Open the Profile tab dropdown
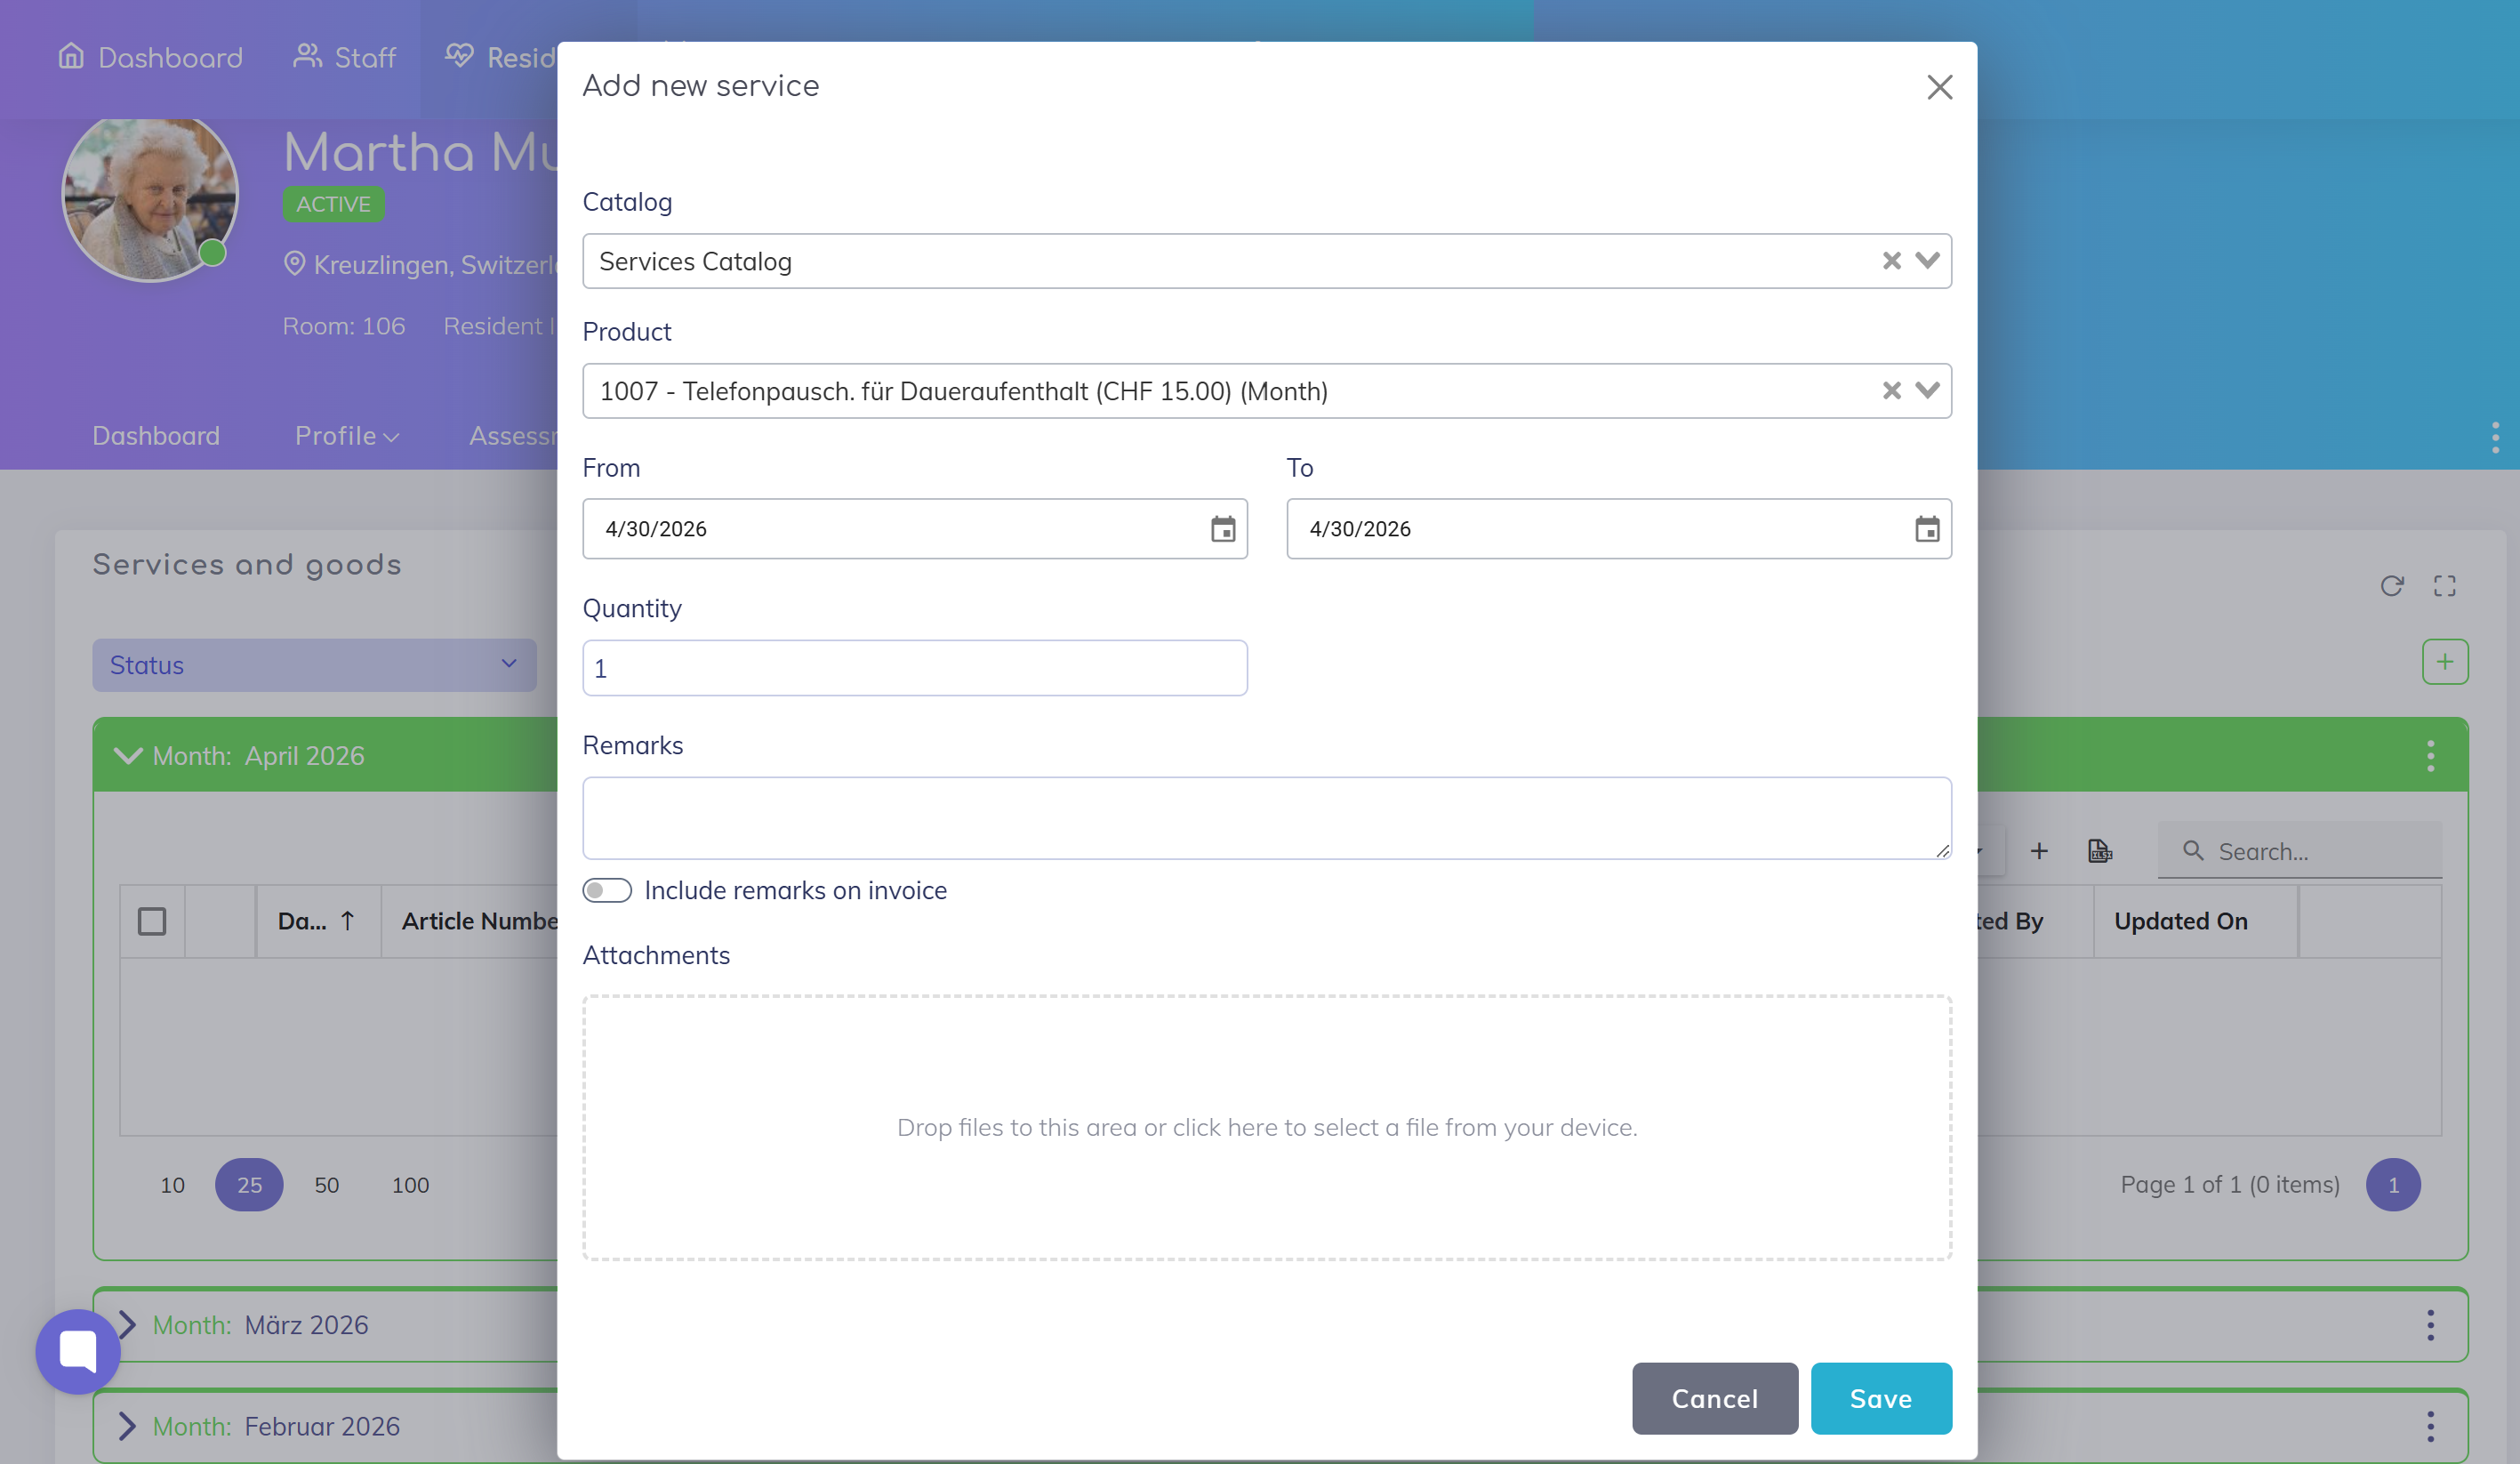 346,436
